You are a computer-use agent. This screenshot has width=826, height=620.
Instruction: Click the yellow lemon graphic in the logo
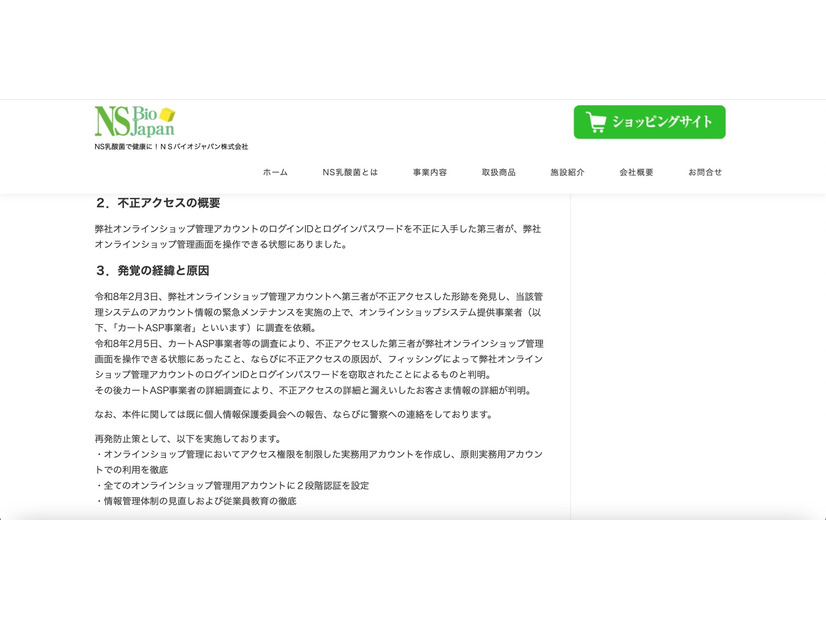(x=168, y=113)
